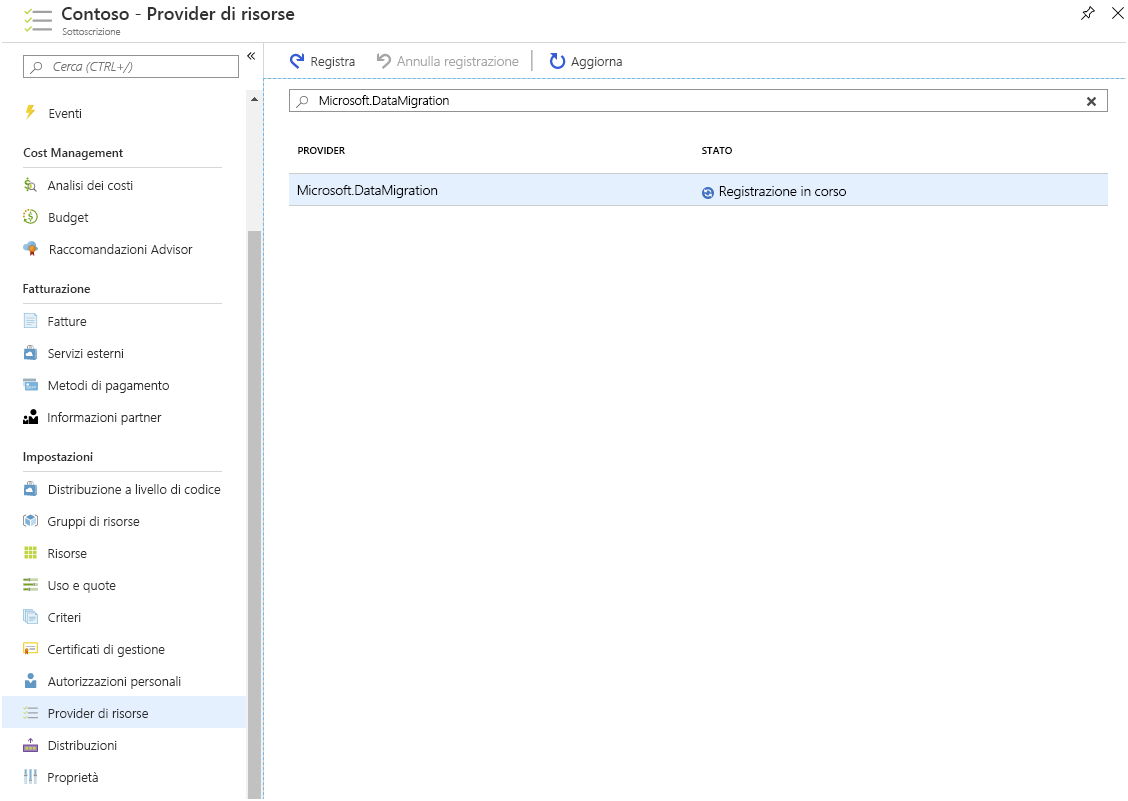Click the Registra button label
This screenshot has width=1128, height=801.
pos(332,62)
